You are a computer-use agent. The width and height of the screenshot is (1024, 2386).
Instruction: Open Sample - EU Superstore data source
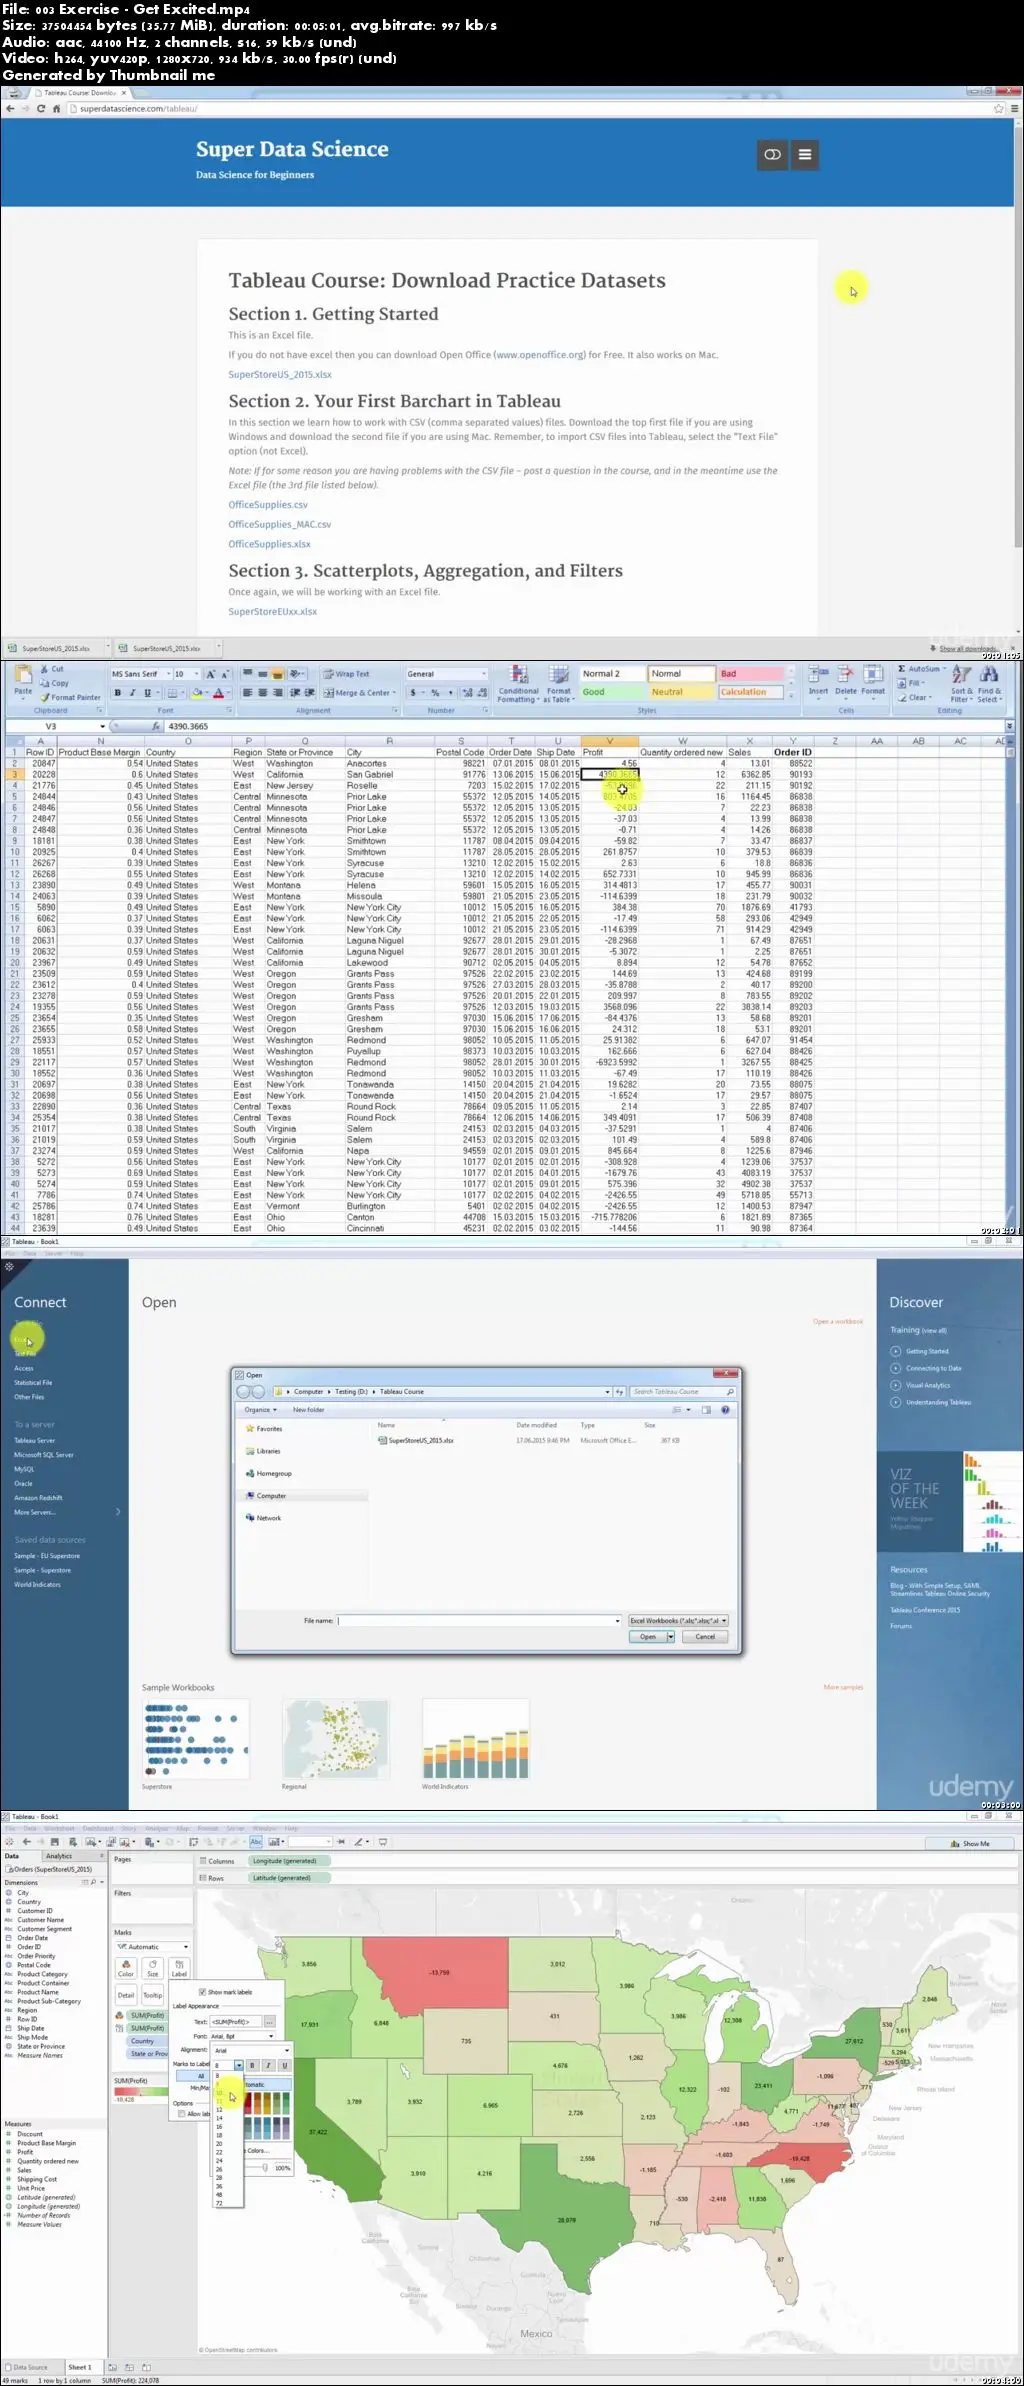(47, 1556)
